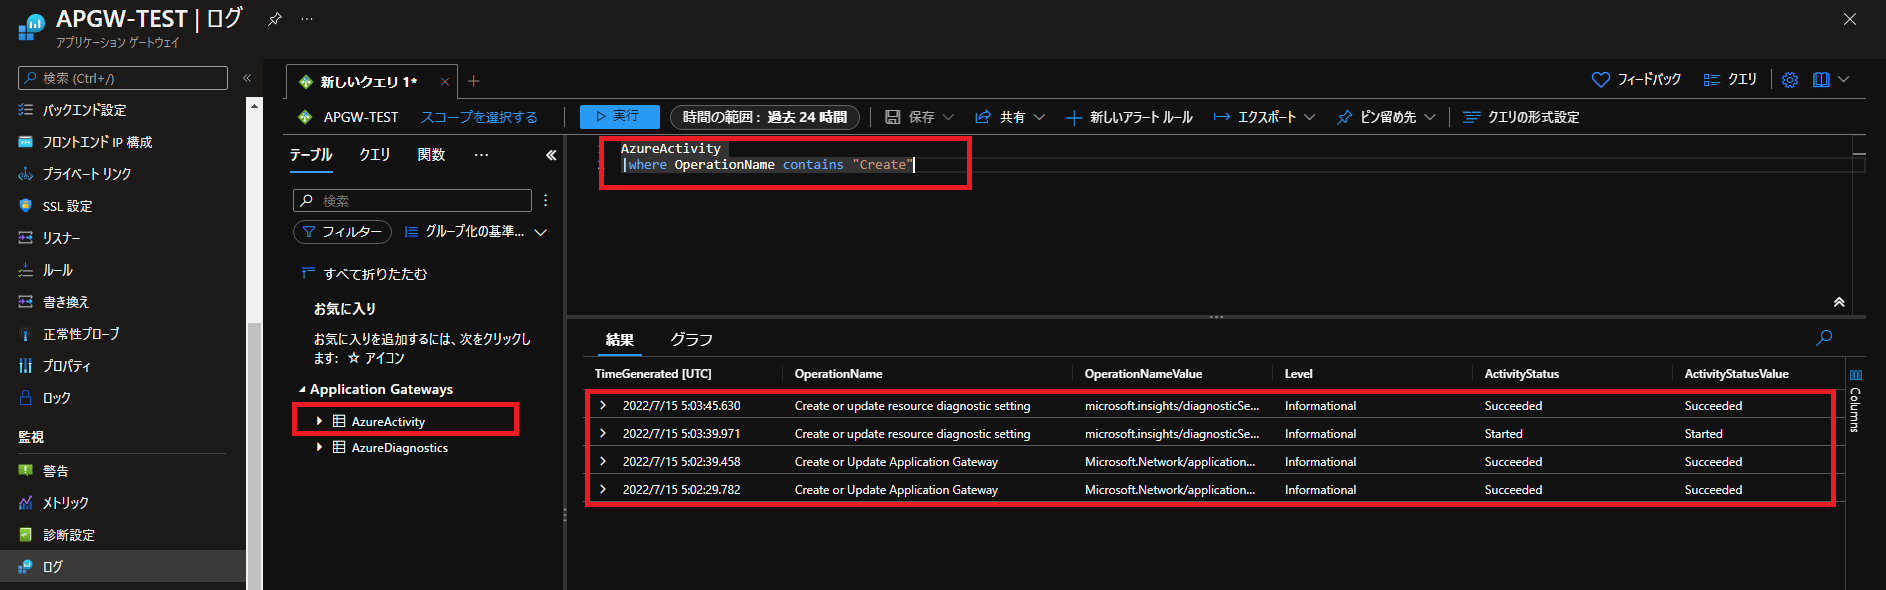The height and width of the screenshot is (590, 1886).
Task: Open クエリ explorer button
Action: tap(1730, 79)
